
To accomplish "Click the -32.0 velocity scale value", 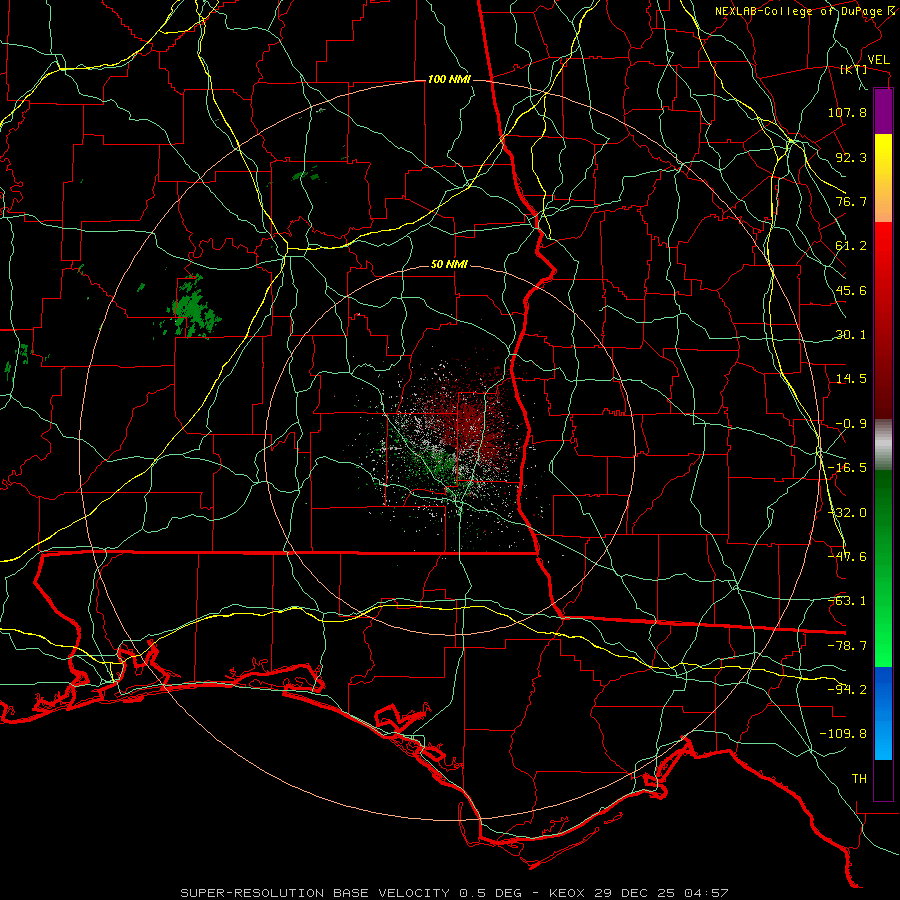I will click(847, 513).
